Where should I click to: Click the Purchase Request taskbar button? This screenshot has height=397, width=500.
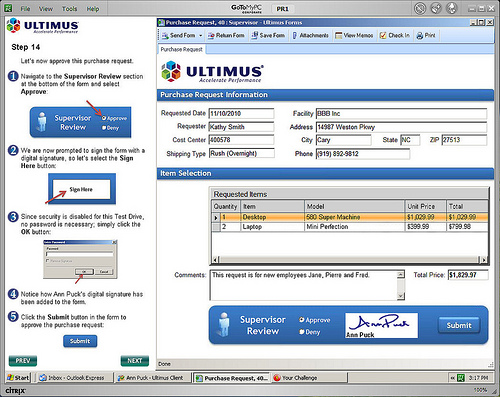click(x=232, y=378)
